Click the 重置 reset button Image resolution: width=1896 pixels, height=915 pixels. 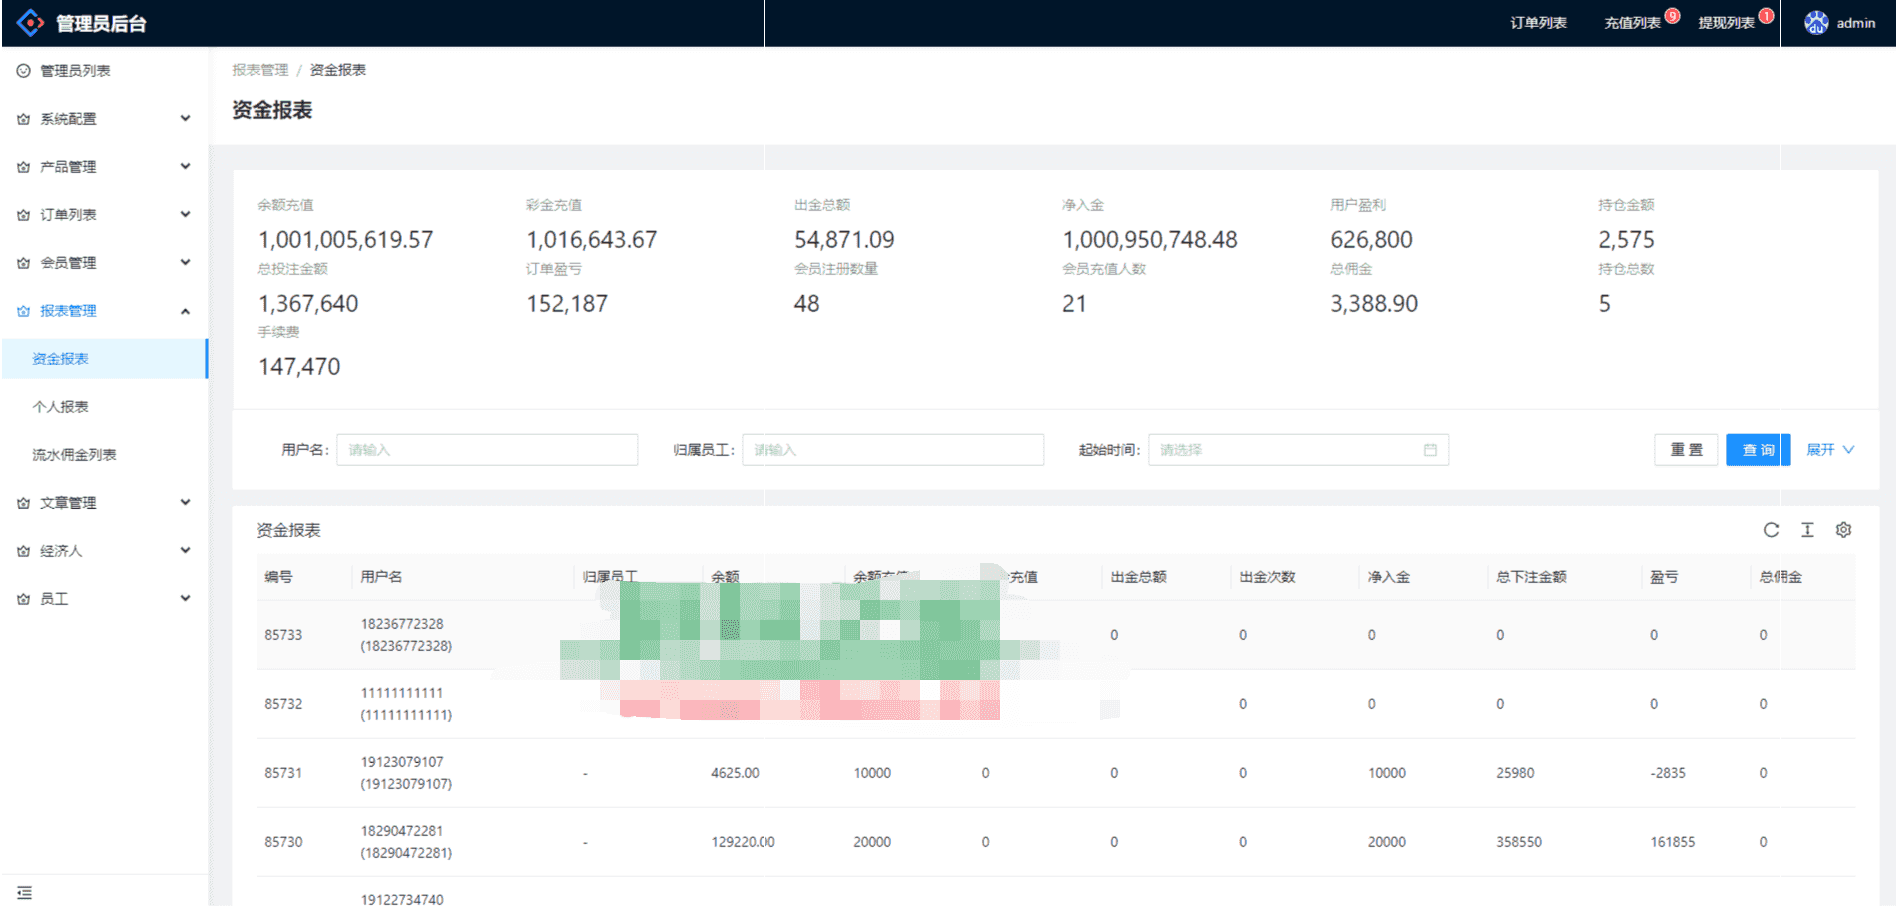[1686, 450]
